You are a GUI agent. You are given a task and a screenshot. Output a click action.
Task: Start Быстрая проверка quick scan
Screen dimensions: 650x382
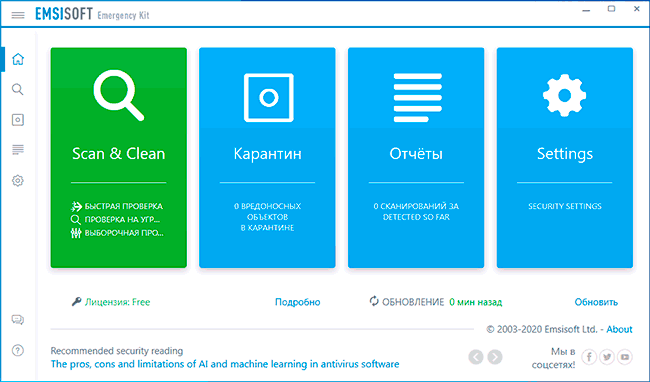coord(117,206)
